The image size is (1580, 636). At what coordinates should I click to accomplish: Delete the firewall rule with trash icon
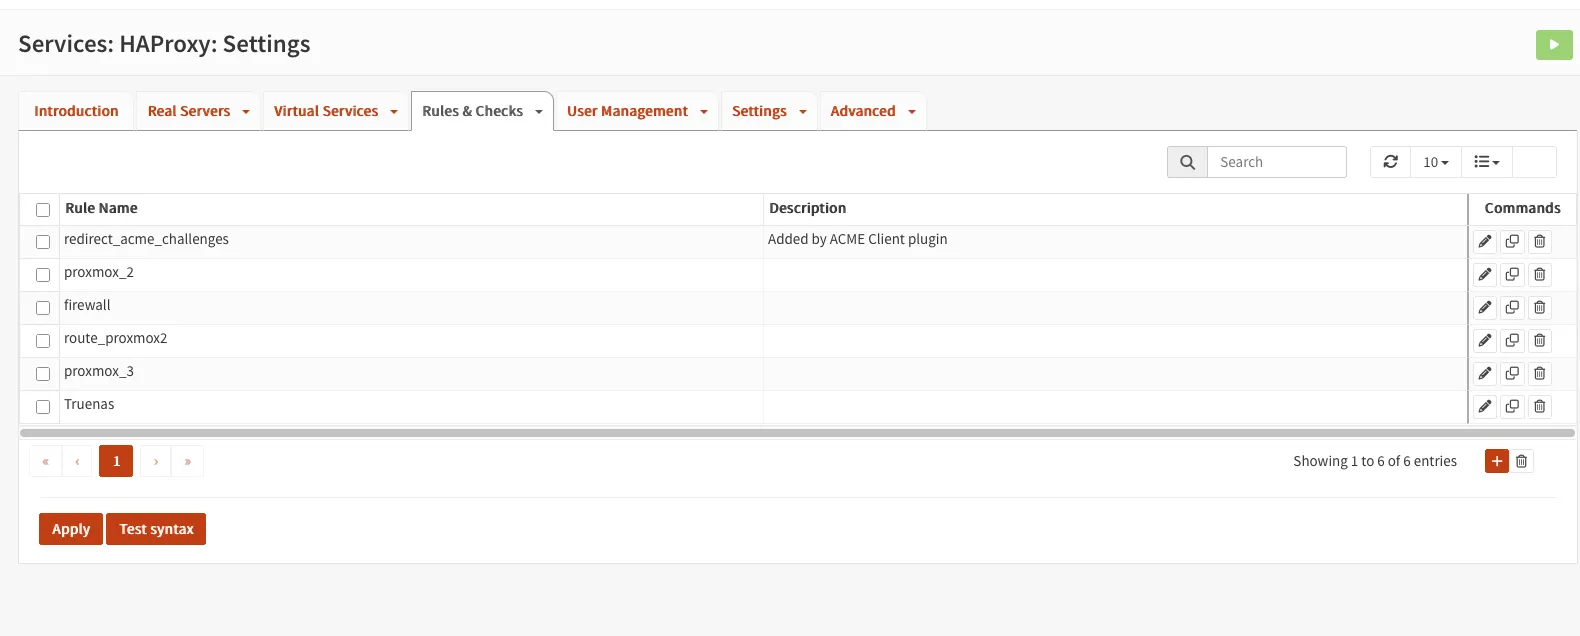click(x=1540, y=307)
